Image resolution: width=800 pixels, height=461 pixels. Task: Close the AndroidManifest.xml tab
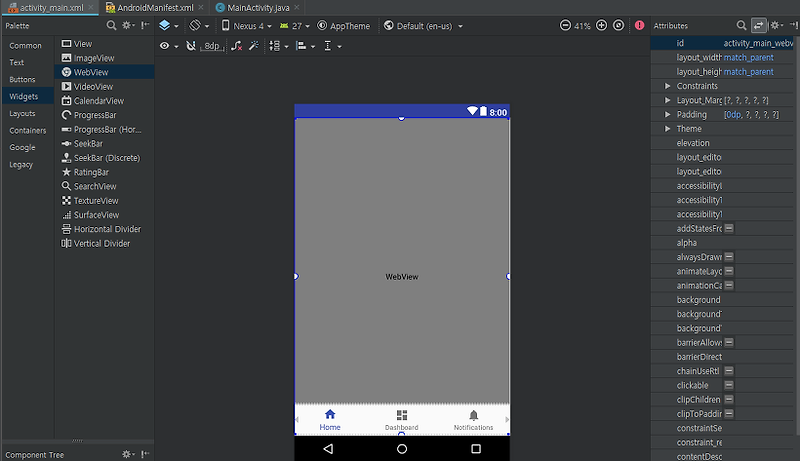(x=201, y=8)
